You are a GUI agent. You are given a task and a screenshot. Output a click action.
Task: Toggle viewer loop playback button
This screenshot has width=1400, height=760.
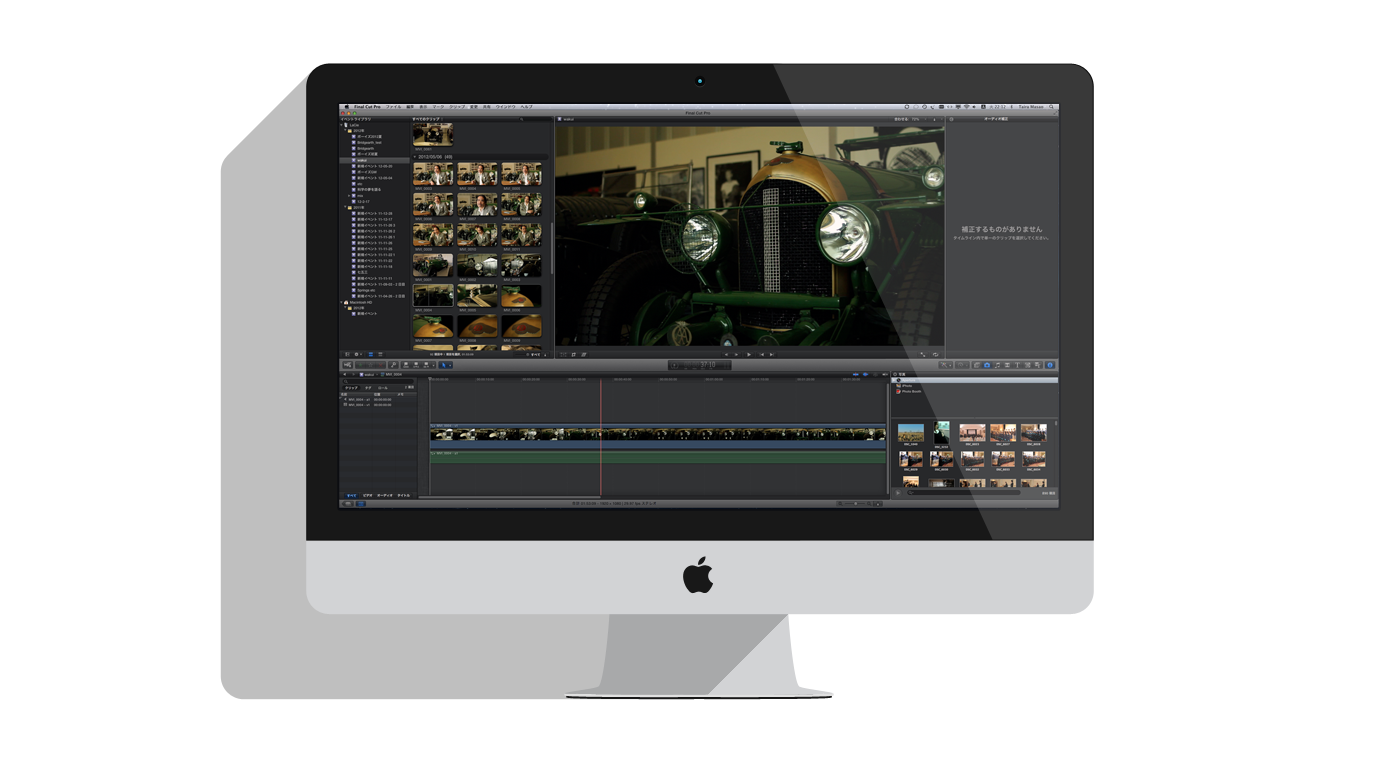point(935,354)
